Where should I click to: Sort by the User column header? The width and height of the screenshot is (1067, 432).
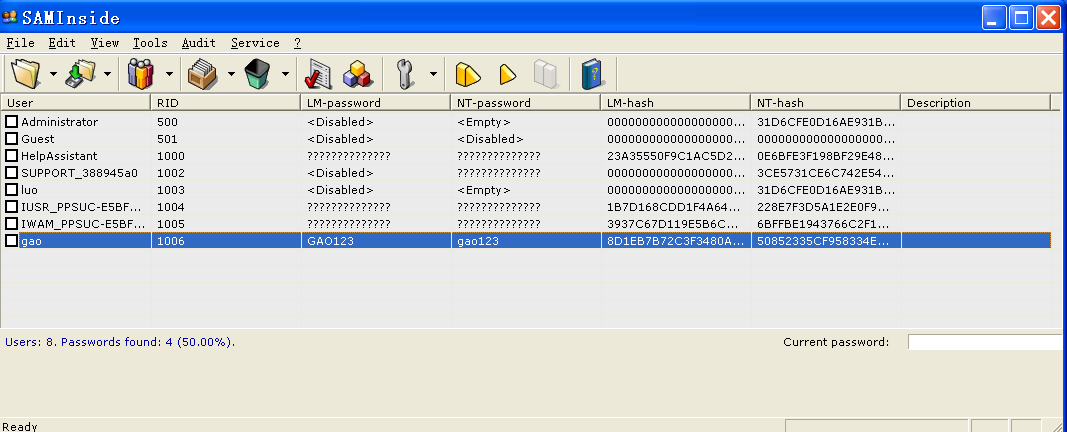click(x=76, y=103)
